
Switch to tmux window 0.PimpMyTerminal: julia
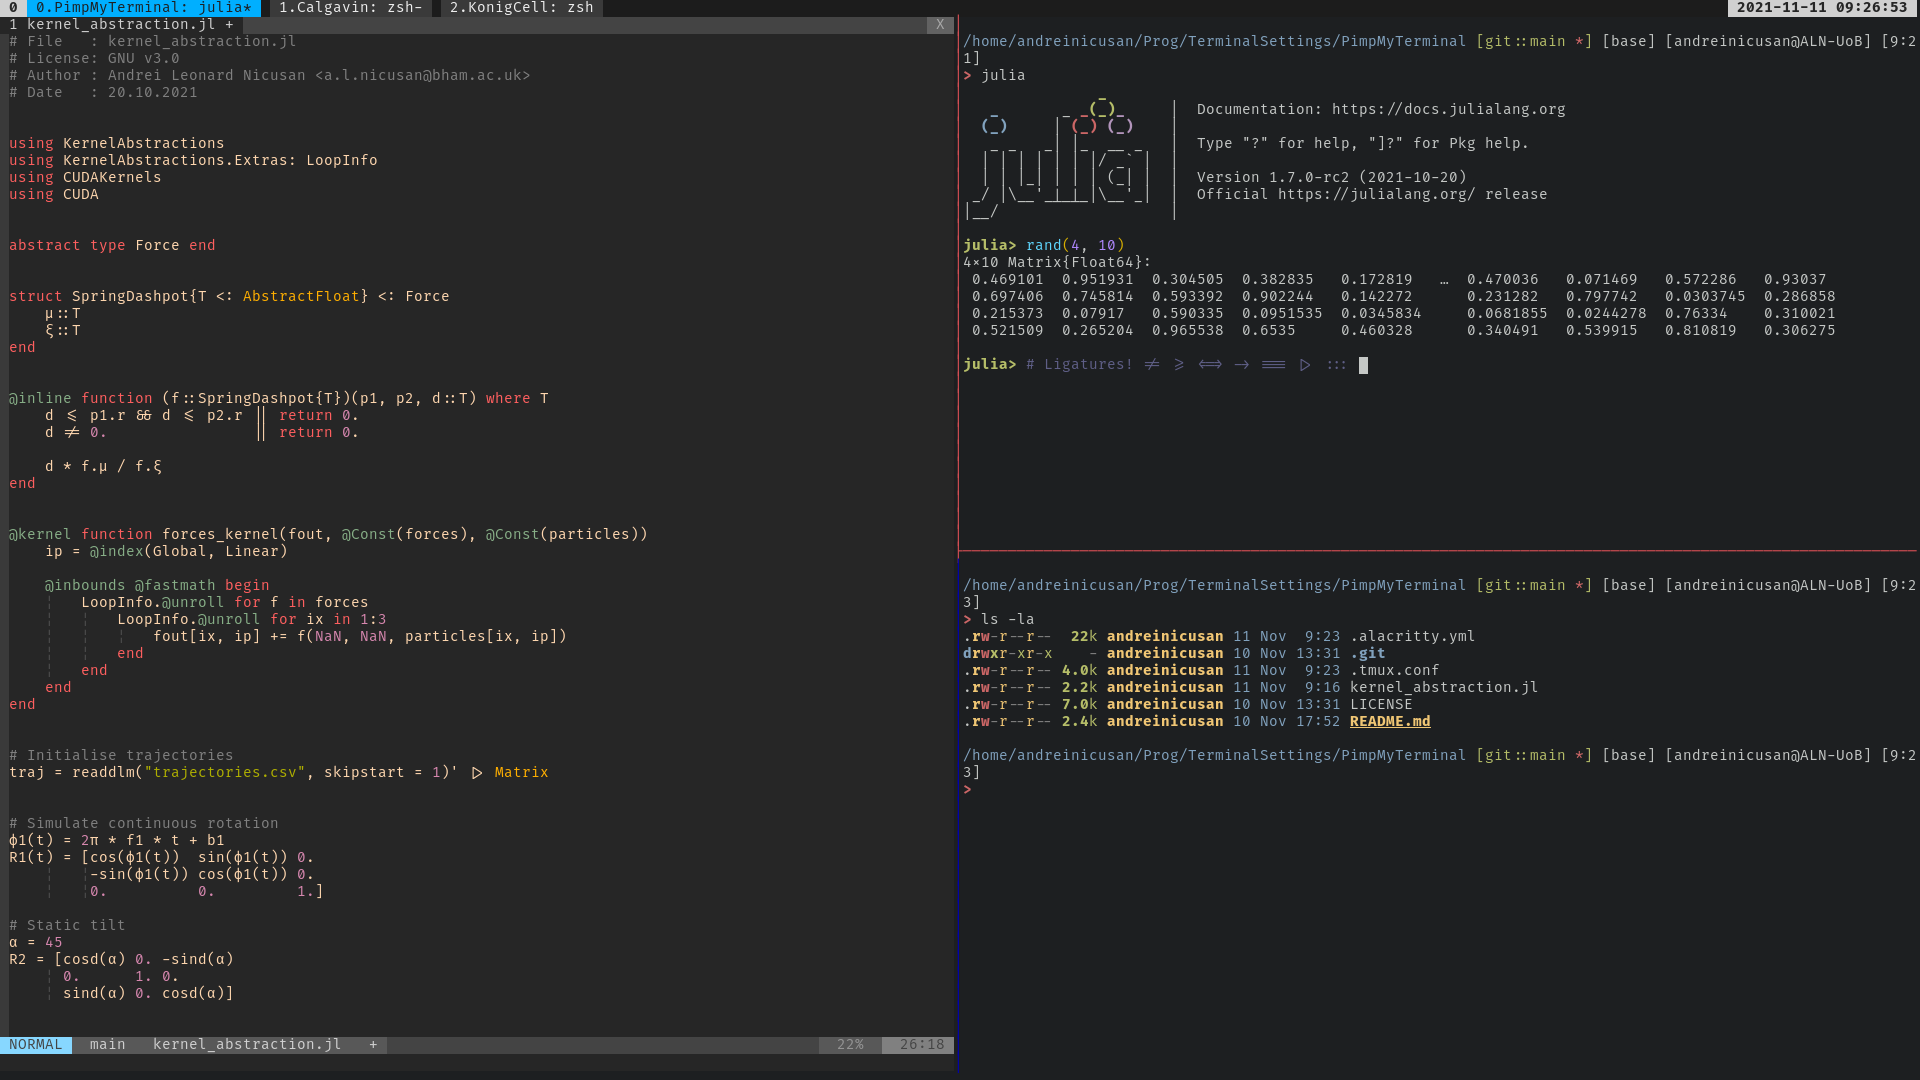[x=144, y=8]
